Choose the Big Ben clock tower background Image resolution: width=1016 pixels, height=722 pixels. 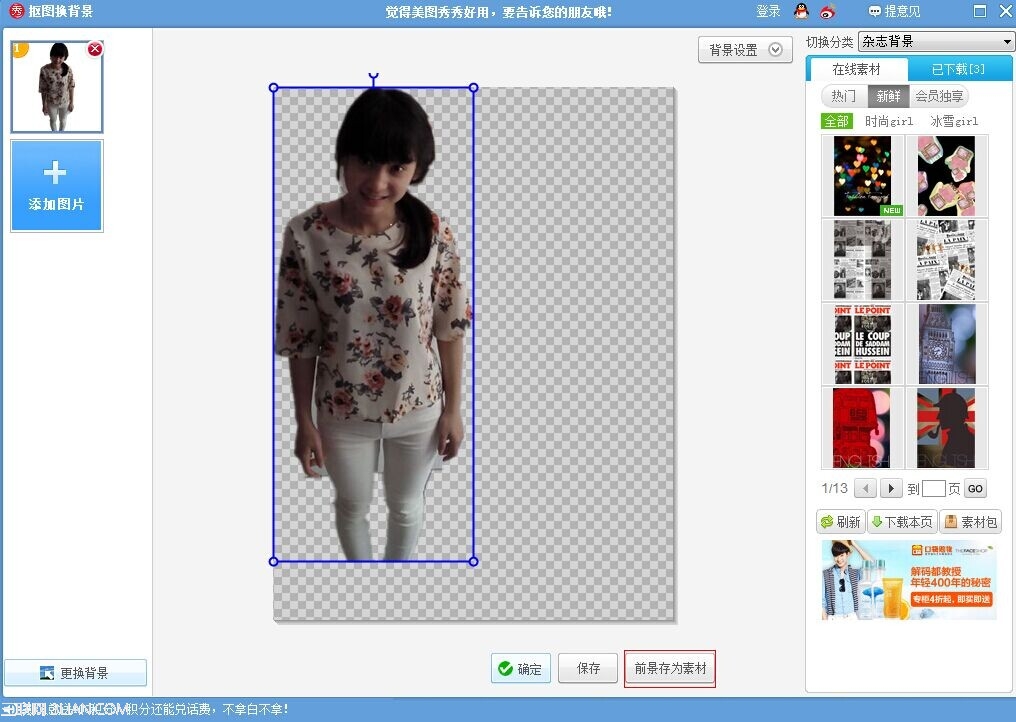tap(947, 344)
